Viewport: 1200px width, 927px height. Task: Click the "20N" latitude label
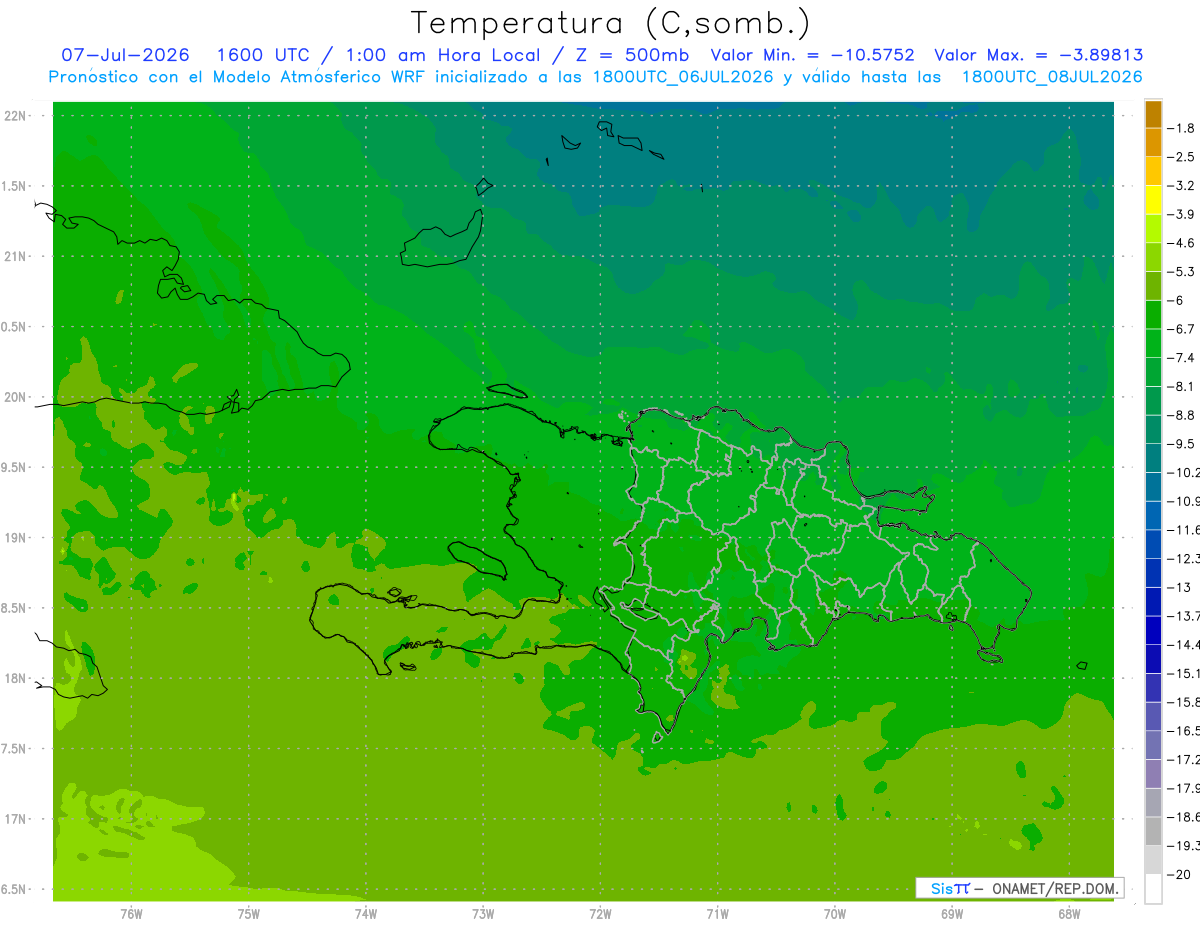(x=16, y=397)
